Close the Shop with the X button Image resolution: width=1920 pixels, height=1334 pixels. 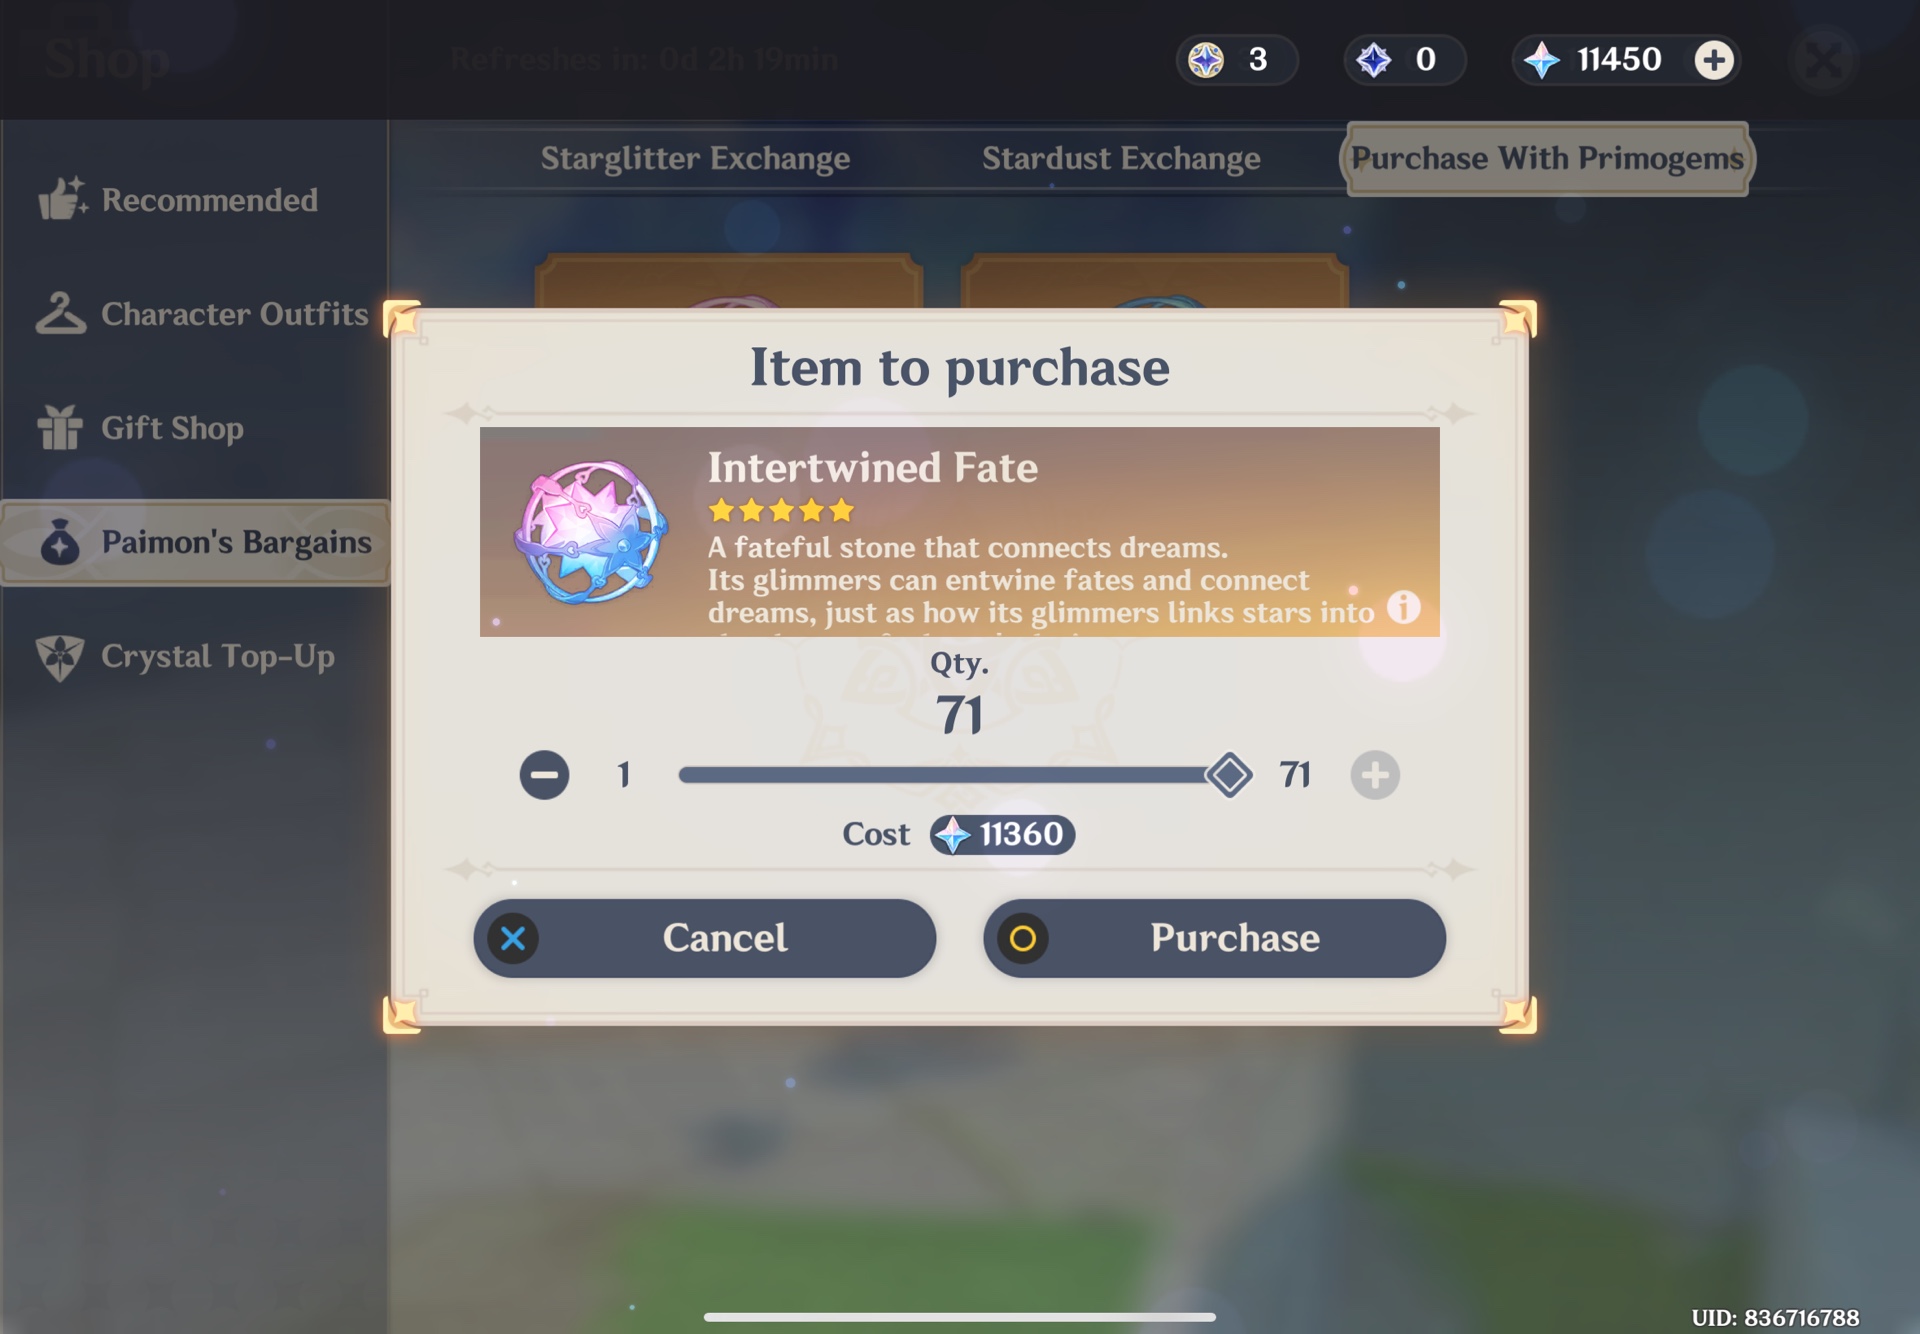1824,60
